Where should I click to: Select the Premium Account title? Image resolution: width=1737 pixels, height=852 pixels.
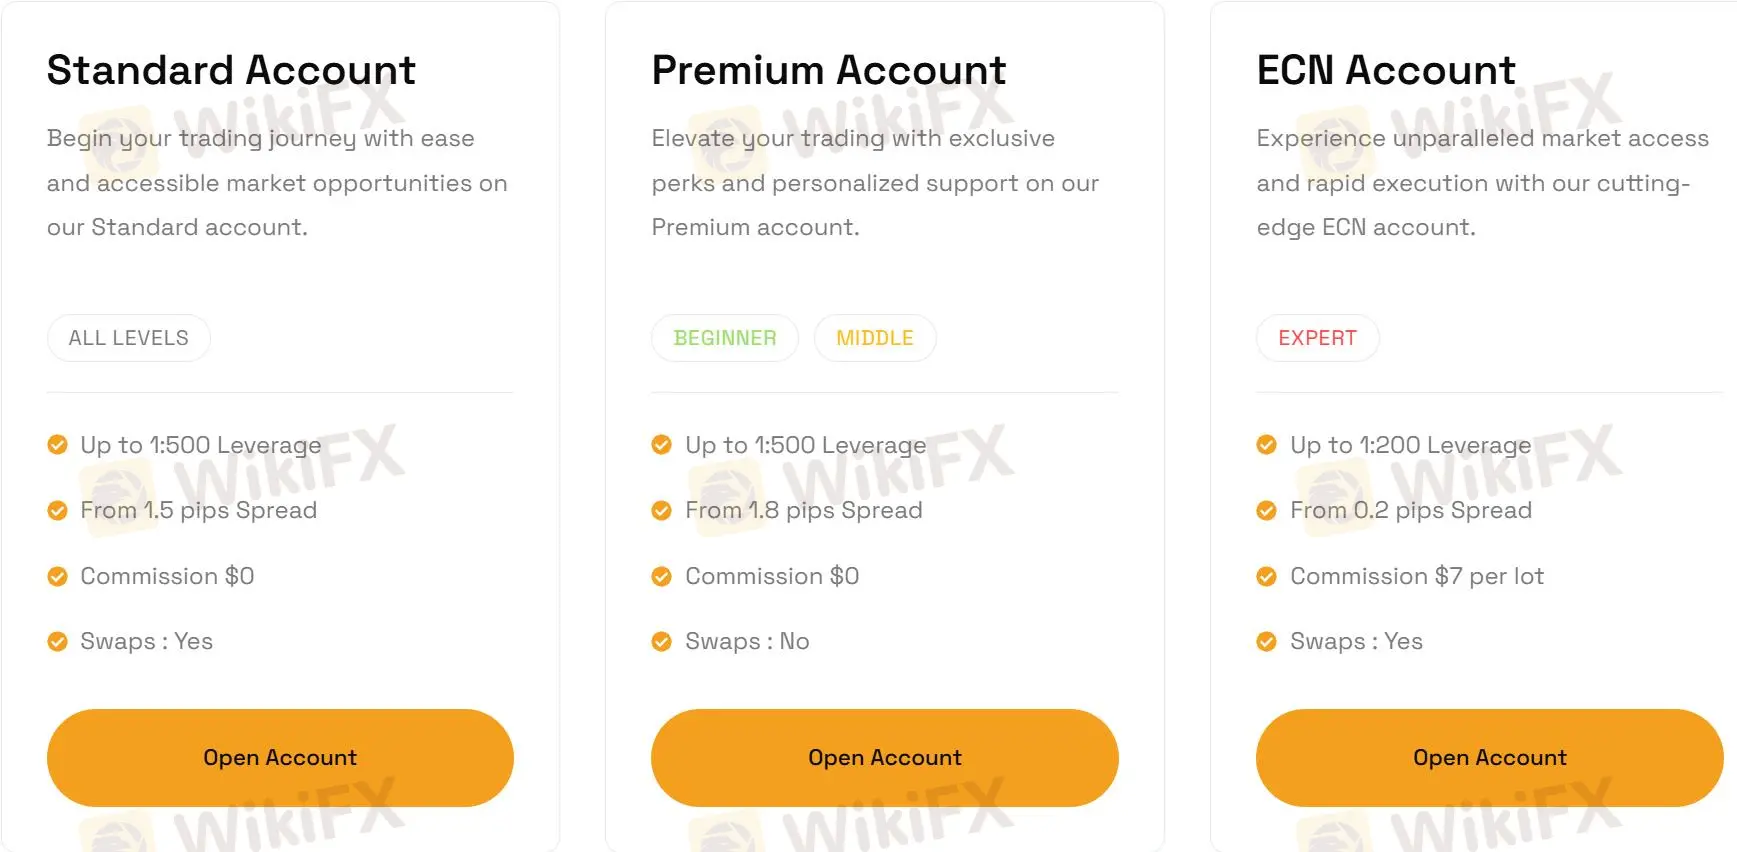tap(829, 70)
